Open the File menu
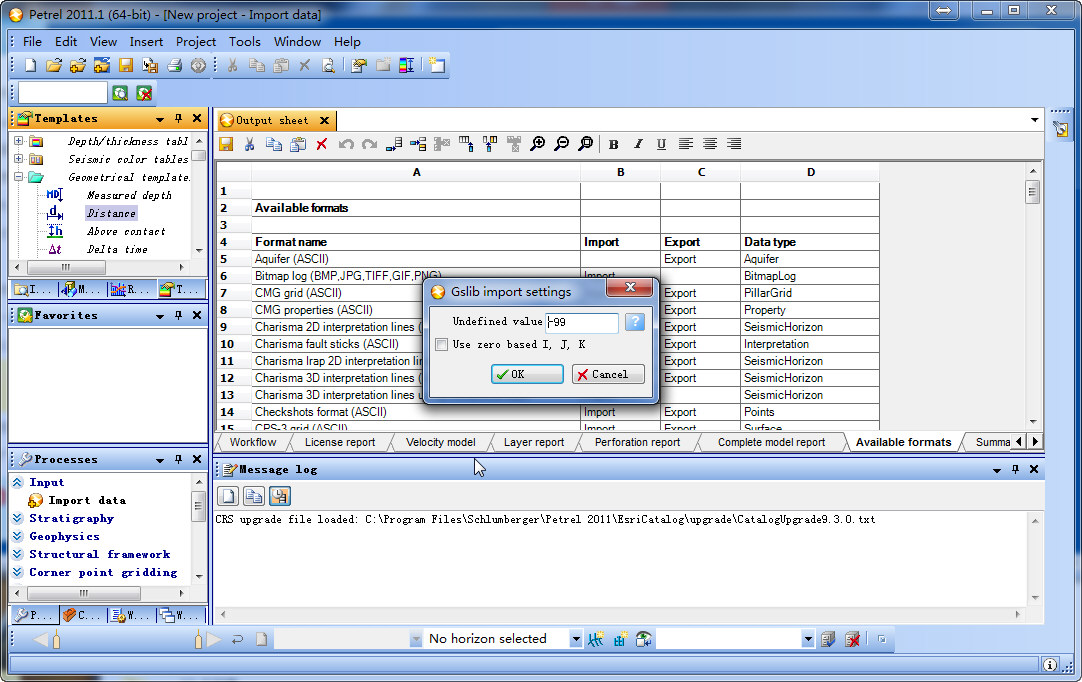The width and height of the screenshot is (1082, 682). 32,41
